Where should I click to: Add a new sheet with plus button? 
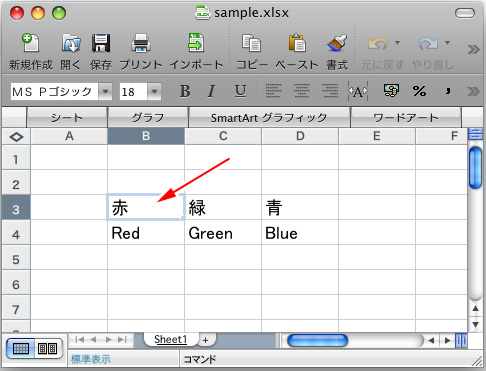206,340
